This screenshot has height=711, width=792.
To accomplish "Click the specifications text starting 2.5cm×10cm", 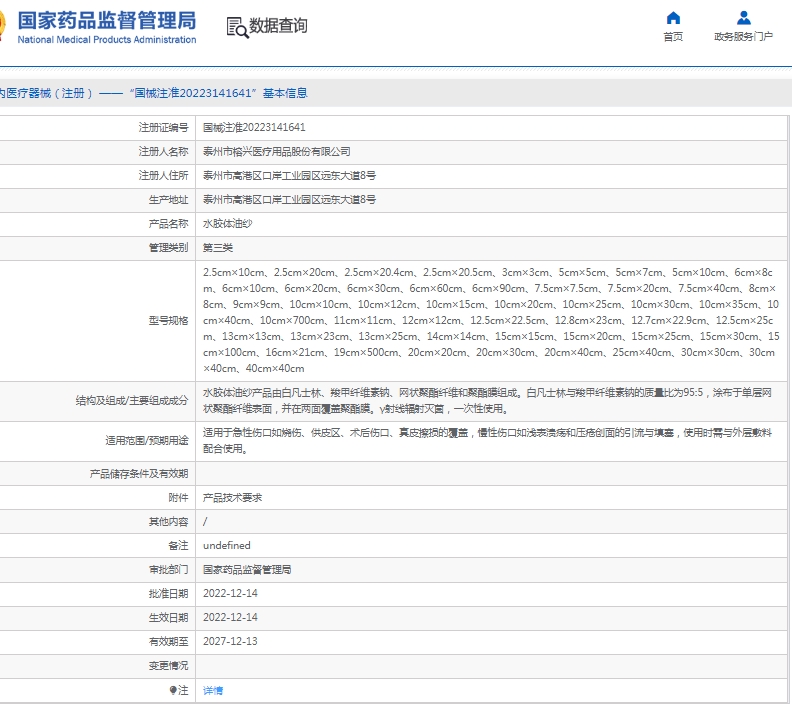I will (491, 321).
